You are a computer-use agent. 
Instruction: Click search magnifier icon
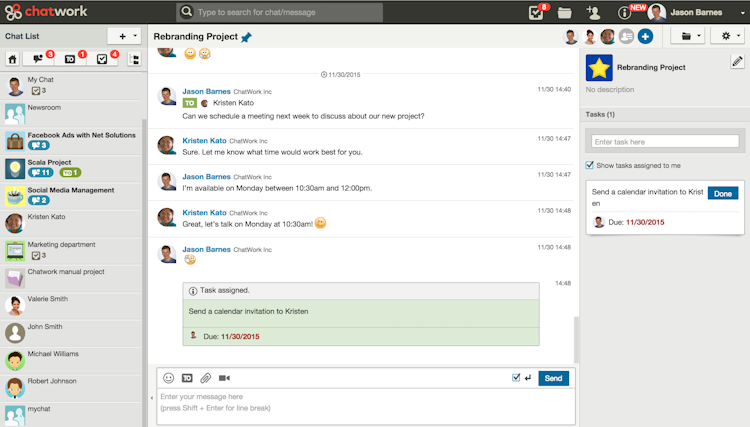187,11
